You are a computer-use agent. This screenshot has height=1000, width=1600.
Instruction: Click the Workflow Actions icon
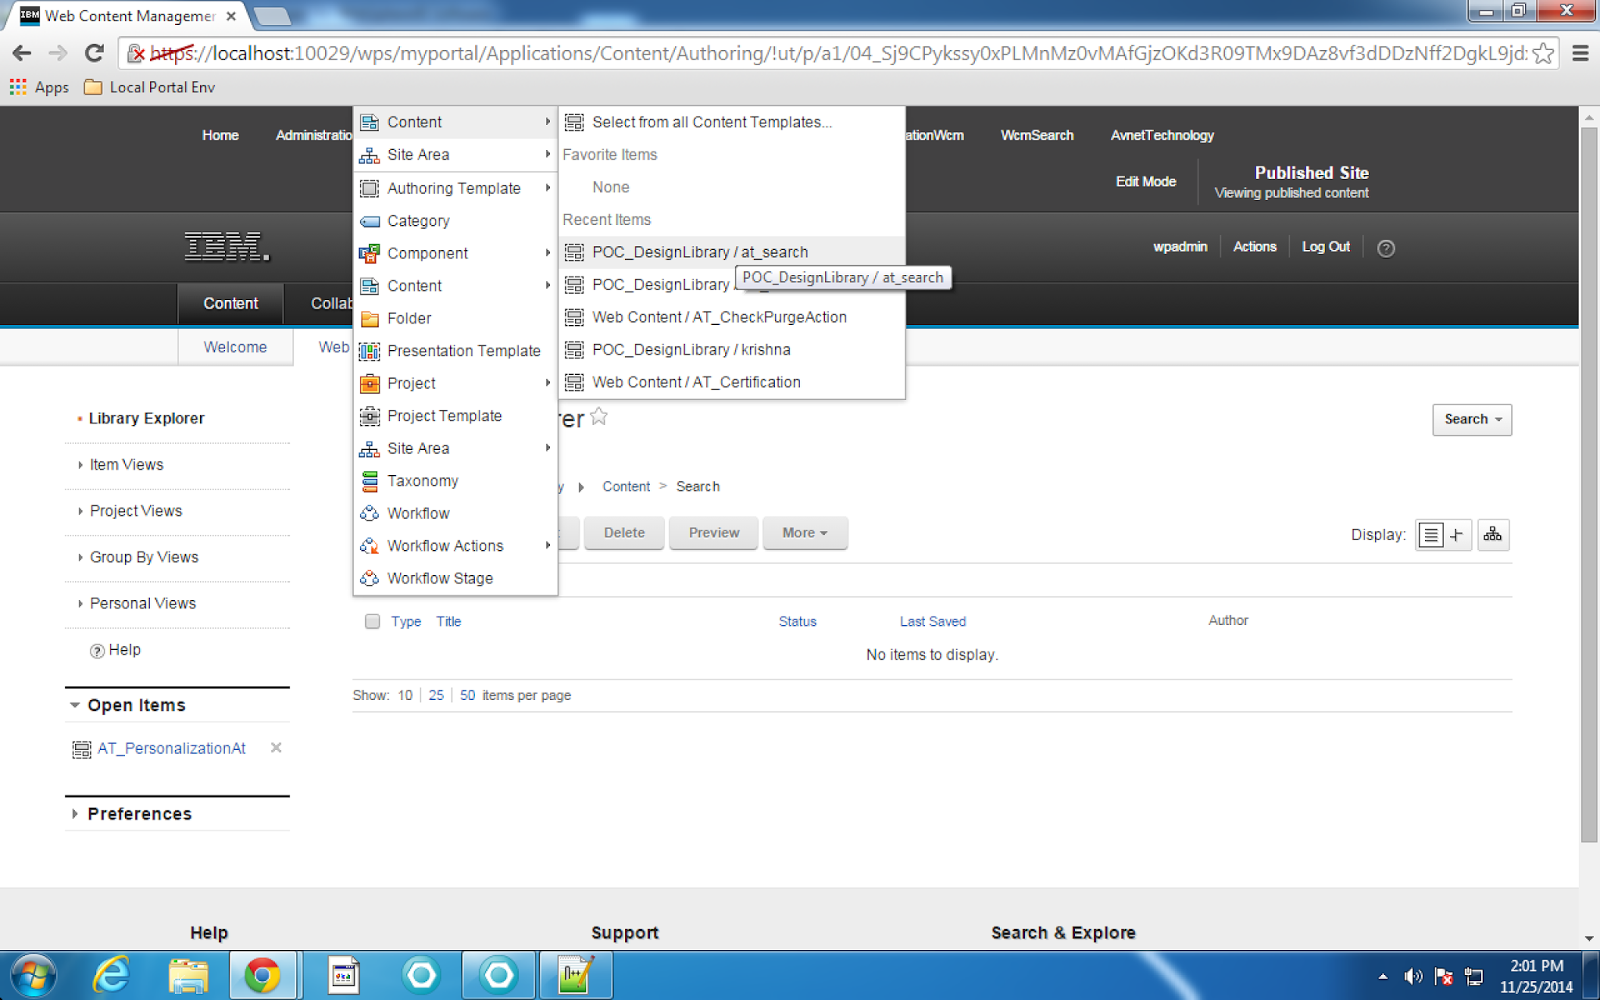click(369, 546)
